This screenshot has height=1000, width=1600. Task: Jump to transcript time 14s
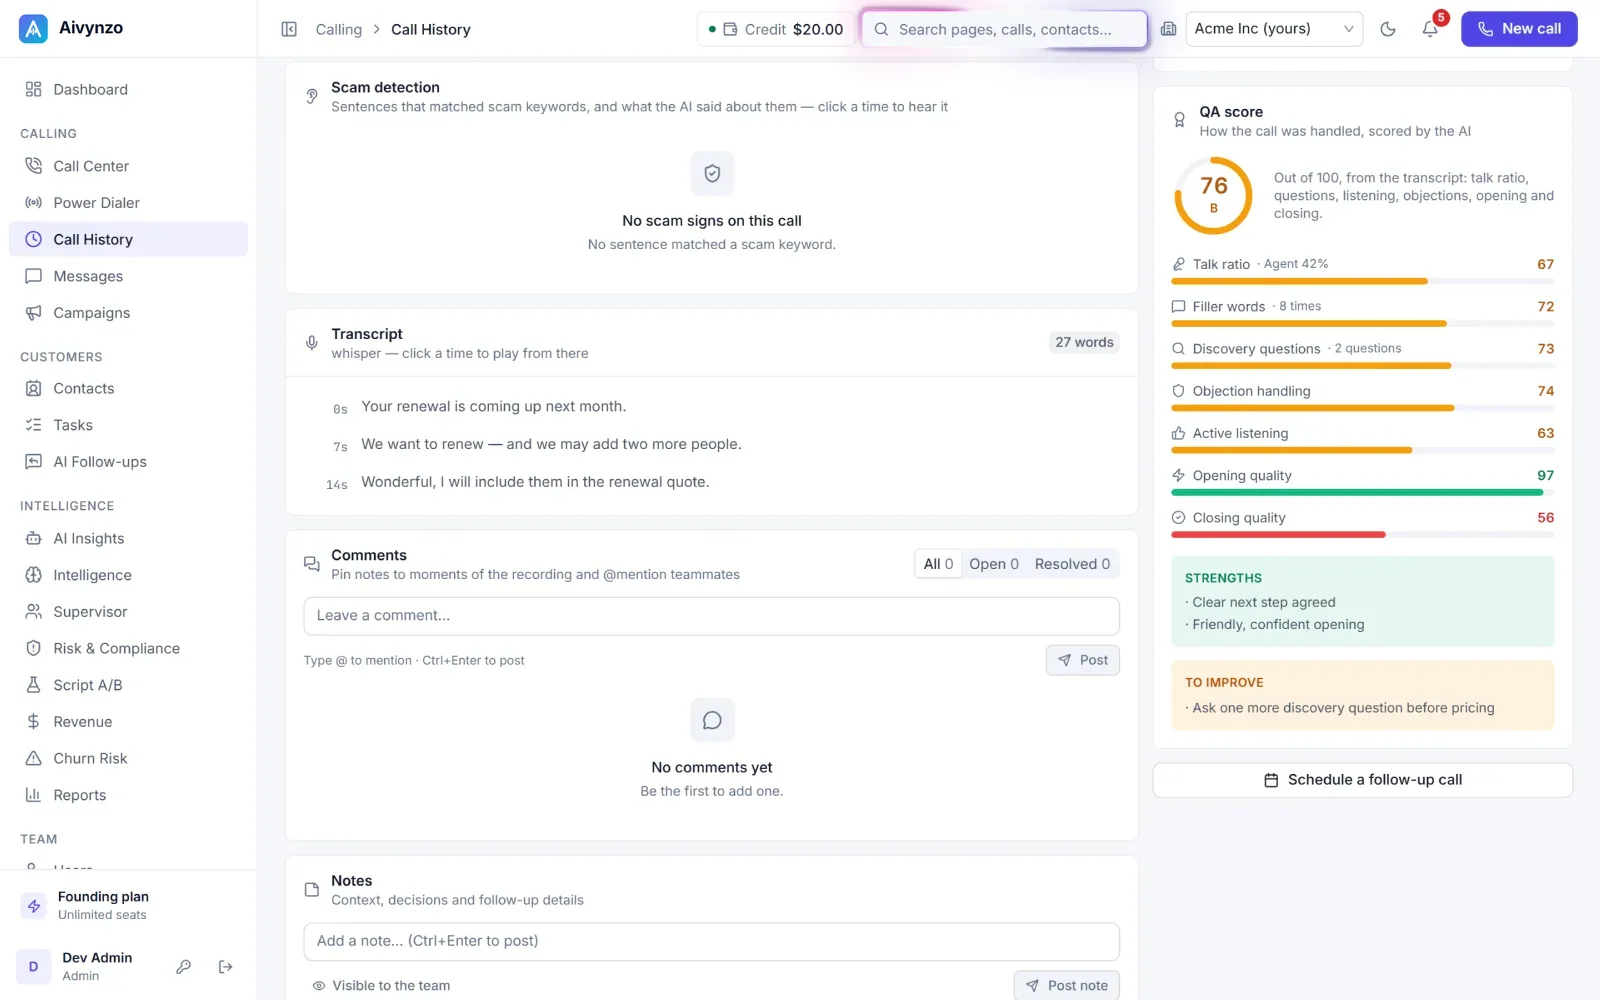337,485
